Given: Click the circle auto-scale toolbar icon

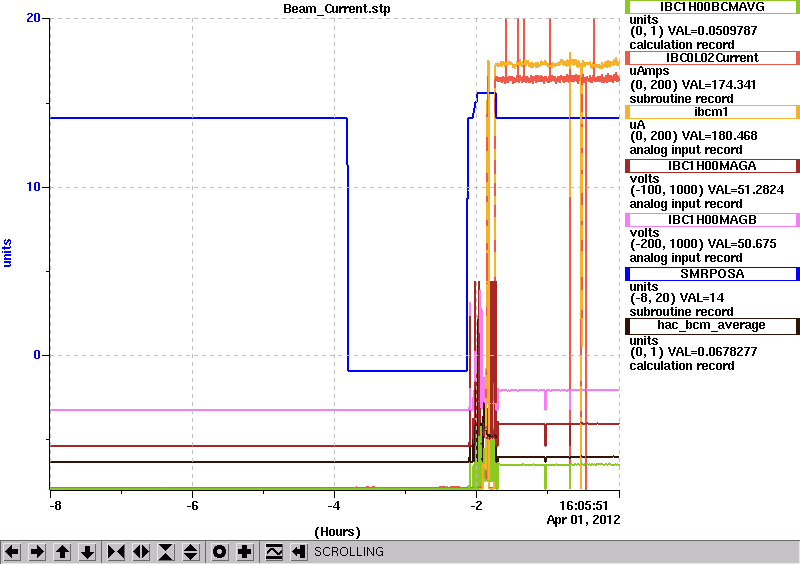Looking at the screenshot, I should coord(220,552).
